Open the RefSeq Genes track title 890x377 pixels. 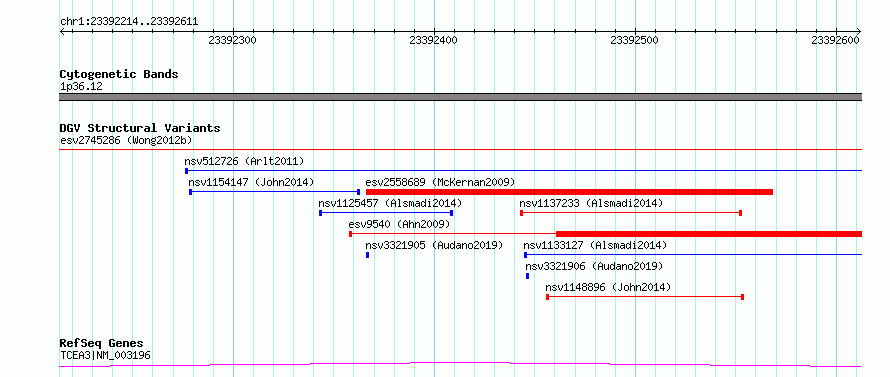click(x=101, y=344)
